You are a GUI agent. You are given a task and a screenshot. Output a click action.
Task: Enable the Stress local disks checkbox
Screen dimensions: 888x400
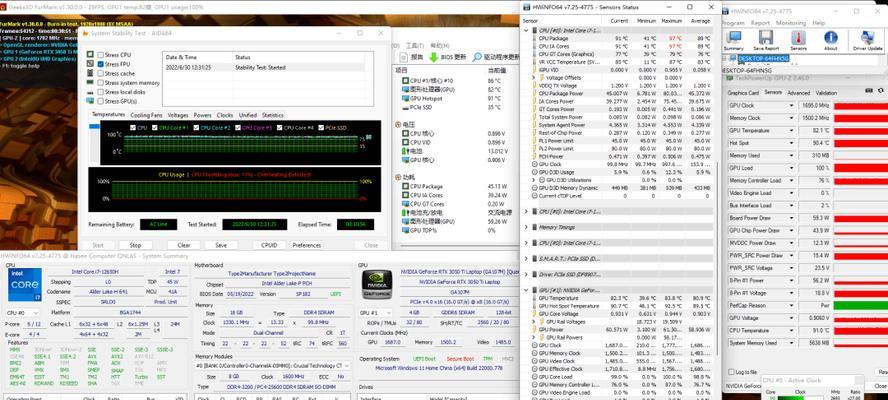tap(100, 92)
